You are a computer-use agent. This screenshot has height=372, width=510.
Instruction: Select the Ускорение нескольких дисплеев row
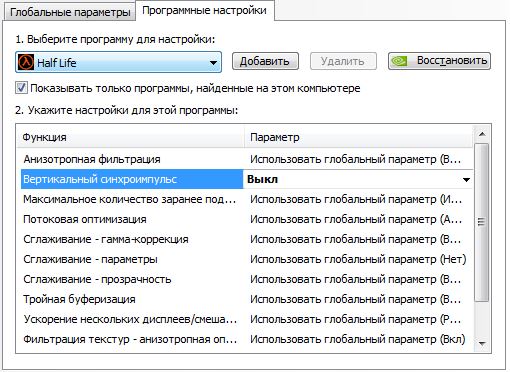247,319
